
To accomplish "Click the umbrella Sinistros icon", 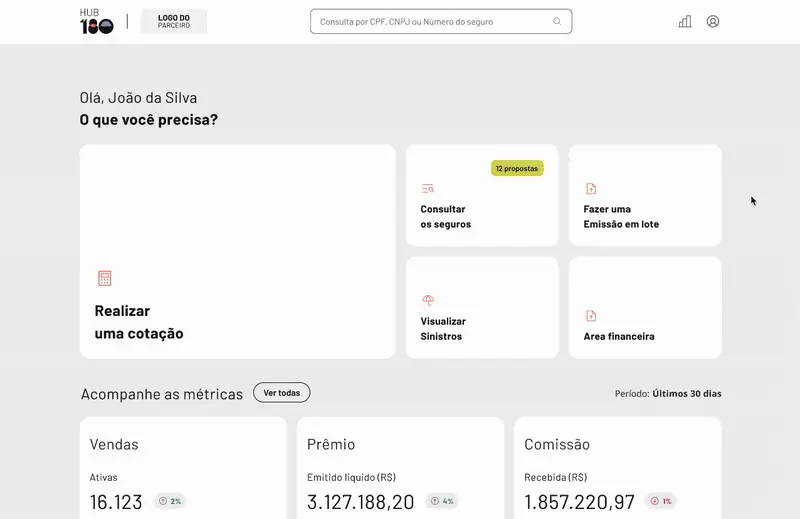I will (428, 300).
